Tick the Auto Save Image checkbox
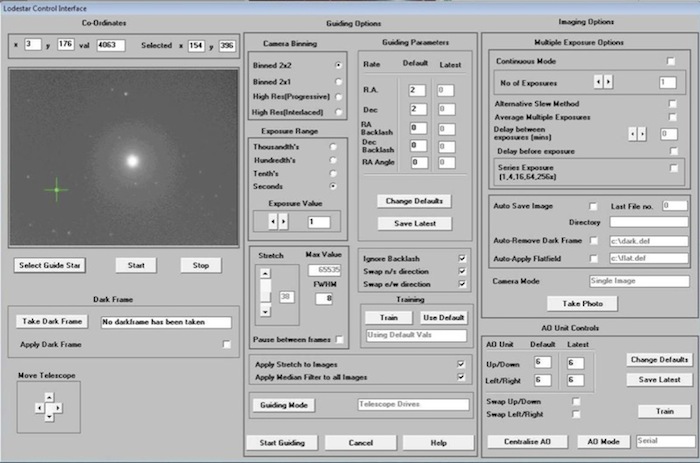 click(593, 205)
